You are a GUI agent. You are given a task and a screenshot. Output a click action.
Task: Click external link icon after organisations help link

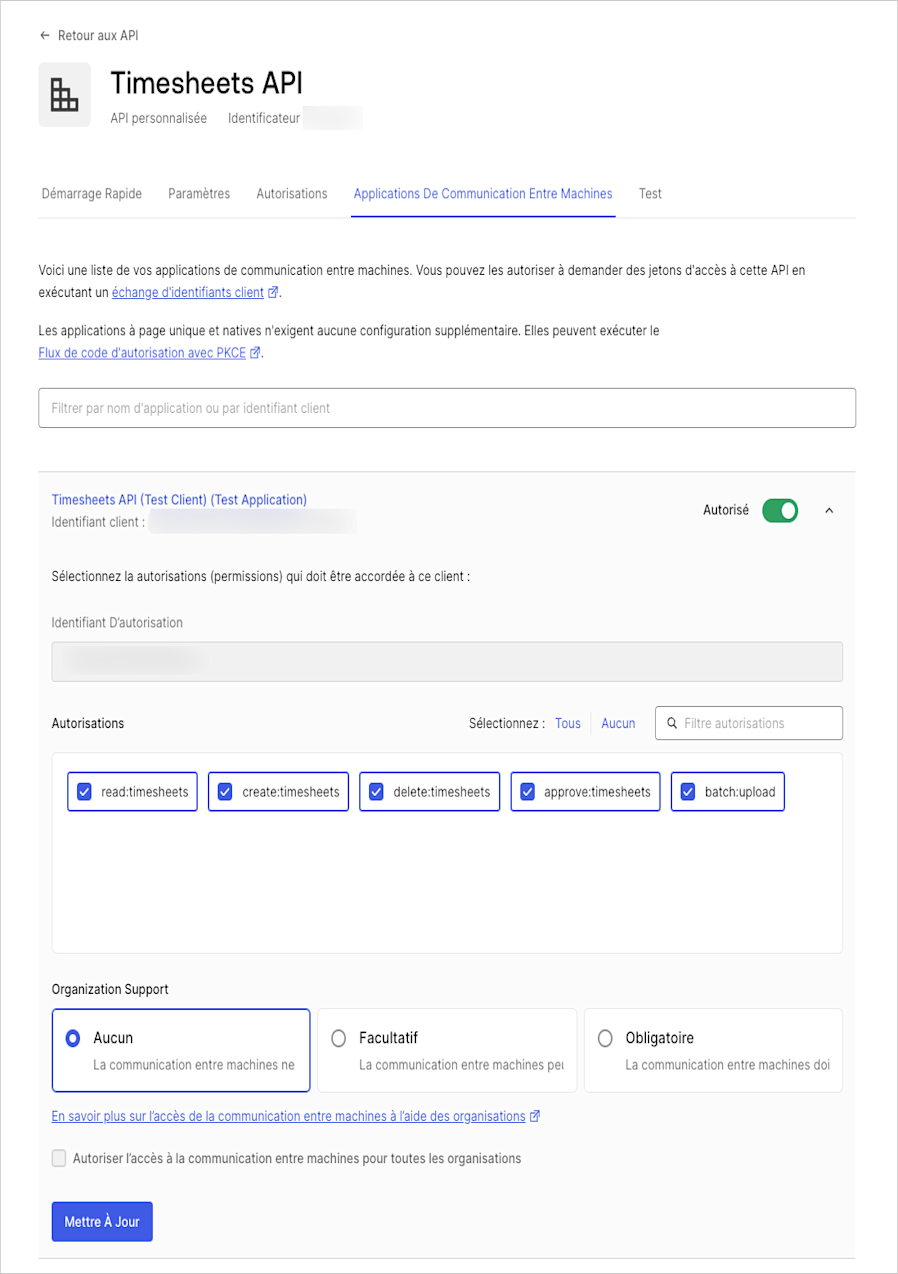pyautogui.click(x=535, y=1116)
